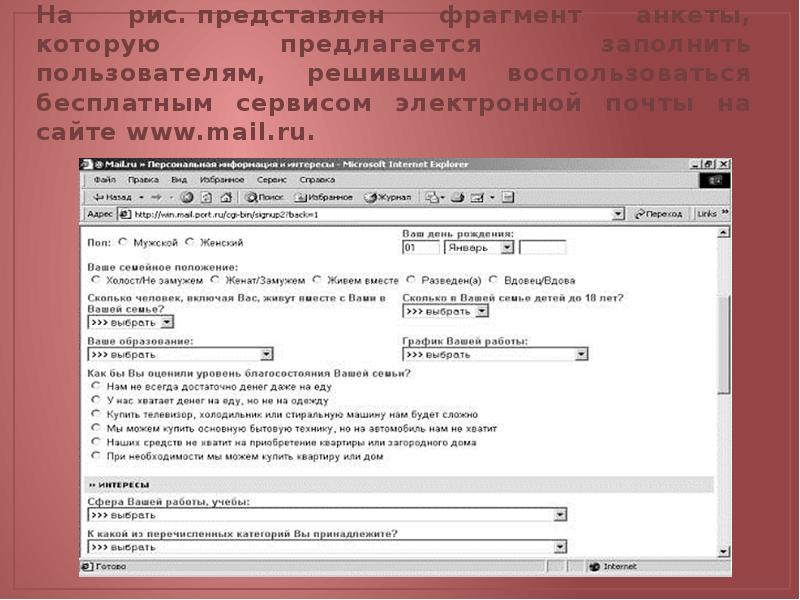
Task: Open the Search (Поиск) toolbar button
Action: tap(265, 197)
